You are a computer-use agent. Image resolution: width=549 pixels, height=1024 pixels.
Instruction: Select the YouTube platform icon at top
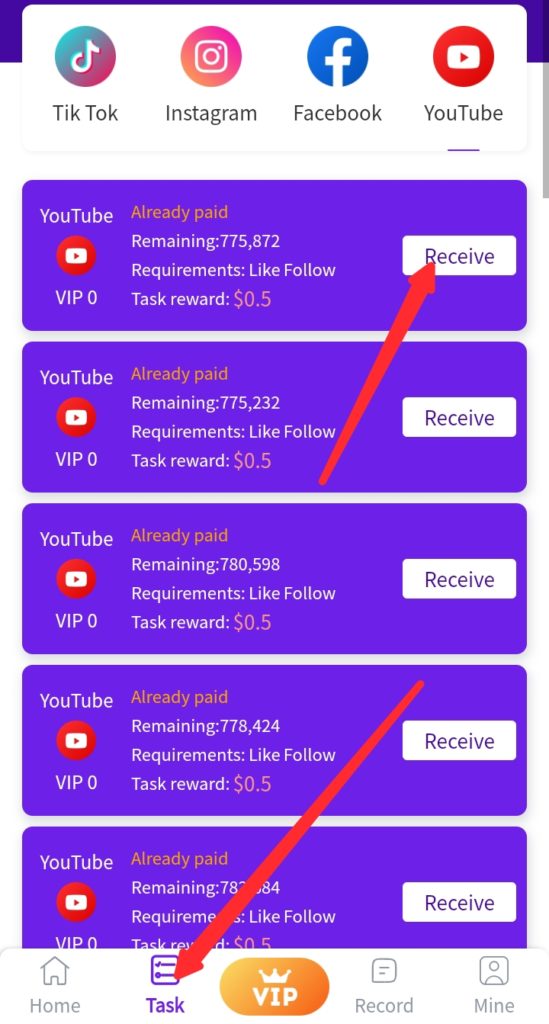tap(463, 56)
